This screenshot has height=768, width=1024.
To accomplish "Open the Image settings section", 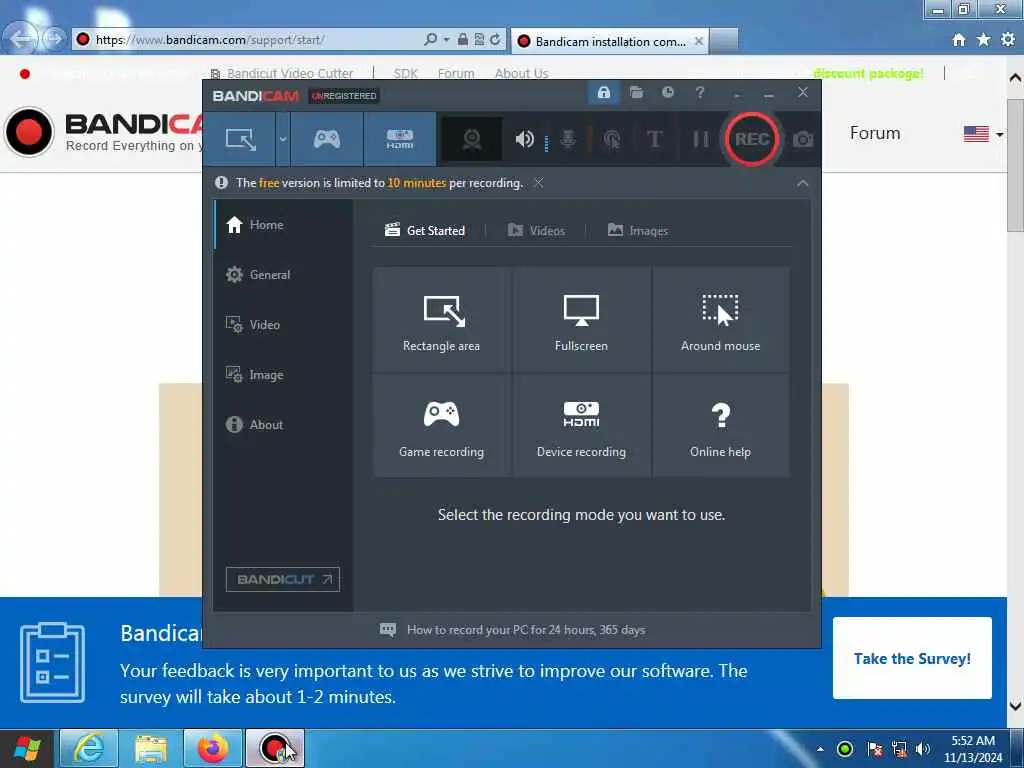I will click(x=282, y=375).
